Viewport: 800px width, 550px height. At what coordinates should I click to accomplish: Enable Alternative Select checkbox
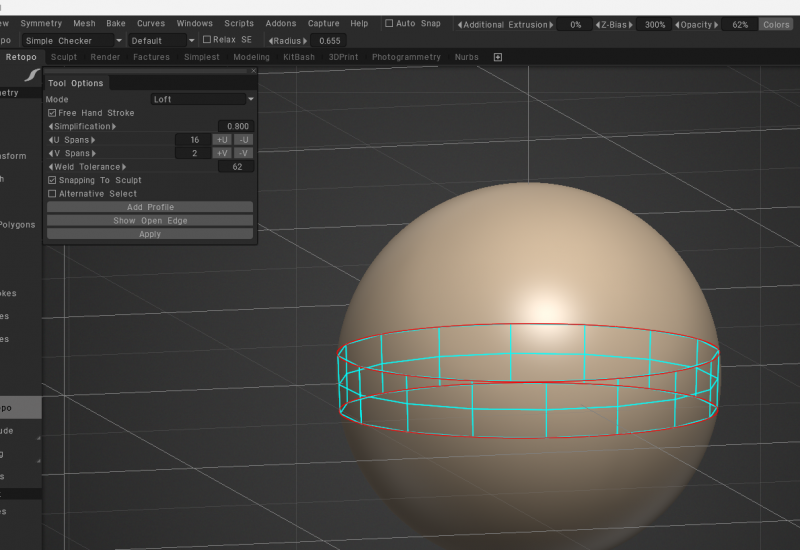pos(52,194)
